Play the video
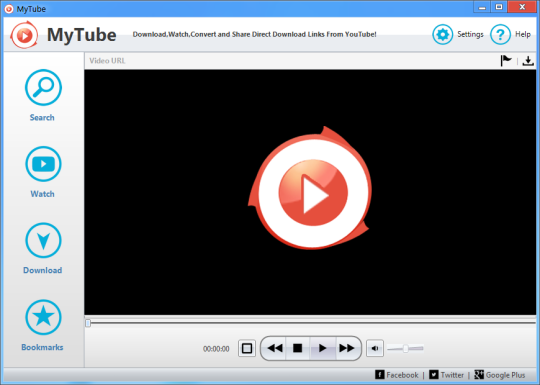The image size is (540, 385). click(323, 348)
